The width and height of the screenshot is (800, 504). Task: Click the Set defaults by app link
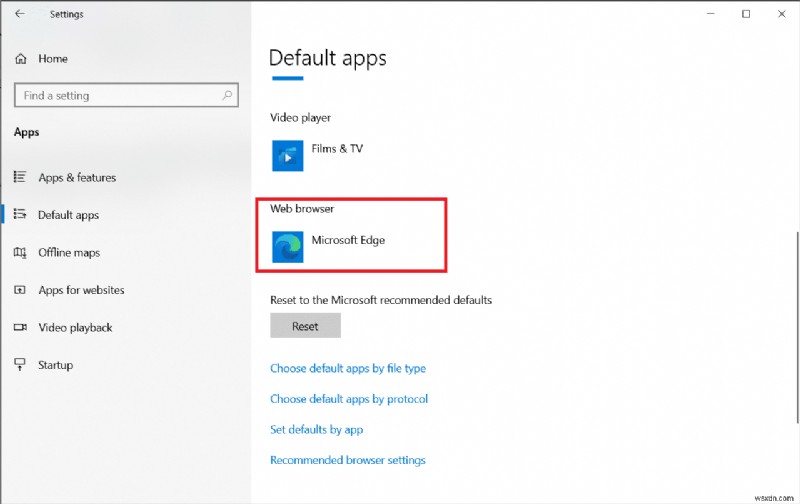(316, 430)
